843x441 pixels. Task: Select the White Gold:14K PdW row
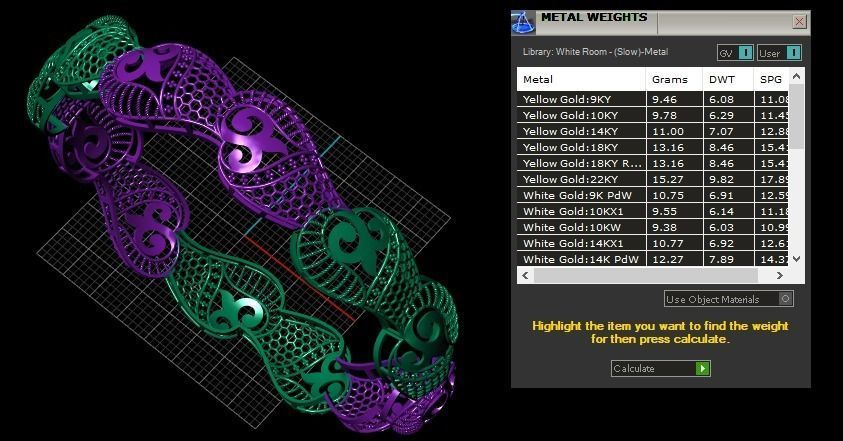653,259
